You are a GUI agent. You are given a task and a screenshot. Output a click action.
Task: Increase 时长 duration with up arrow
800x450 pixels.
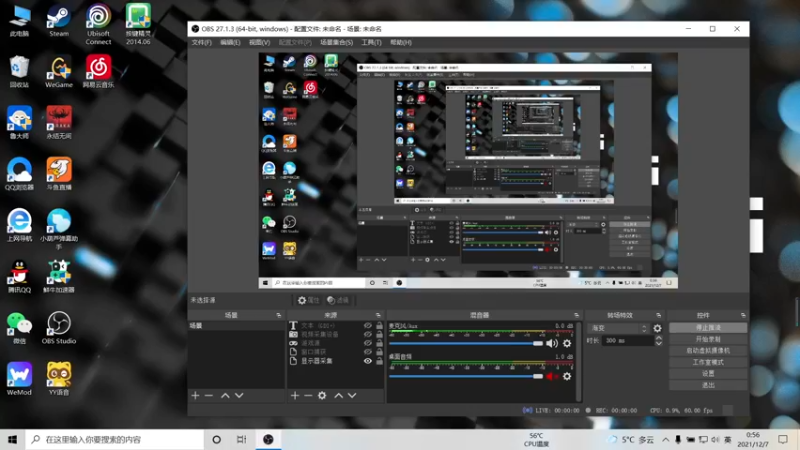(x=659, y=338)
